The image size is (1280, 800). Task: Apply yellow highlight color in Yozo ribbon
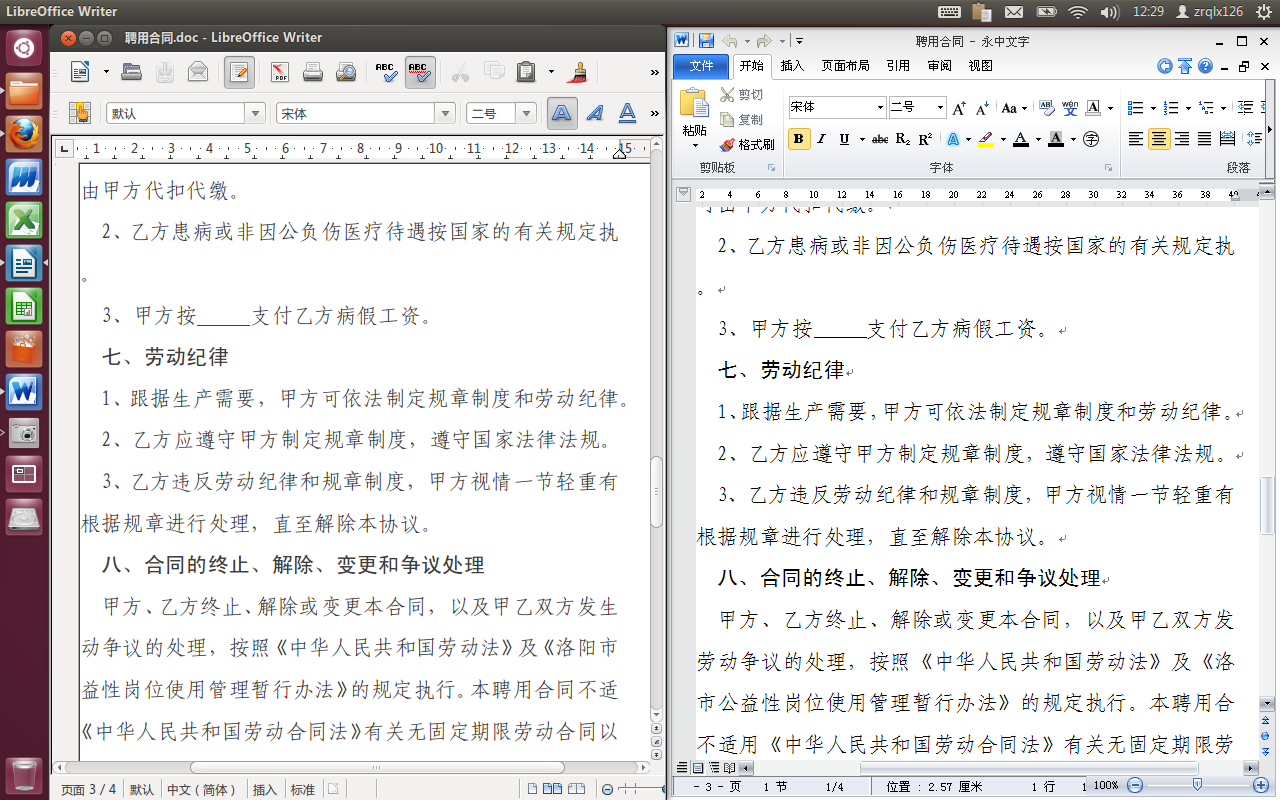tap(985, 139)
